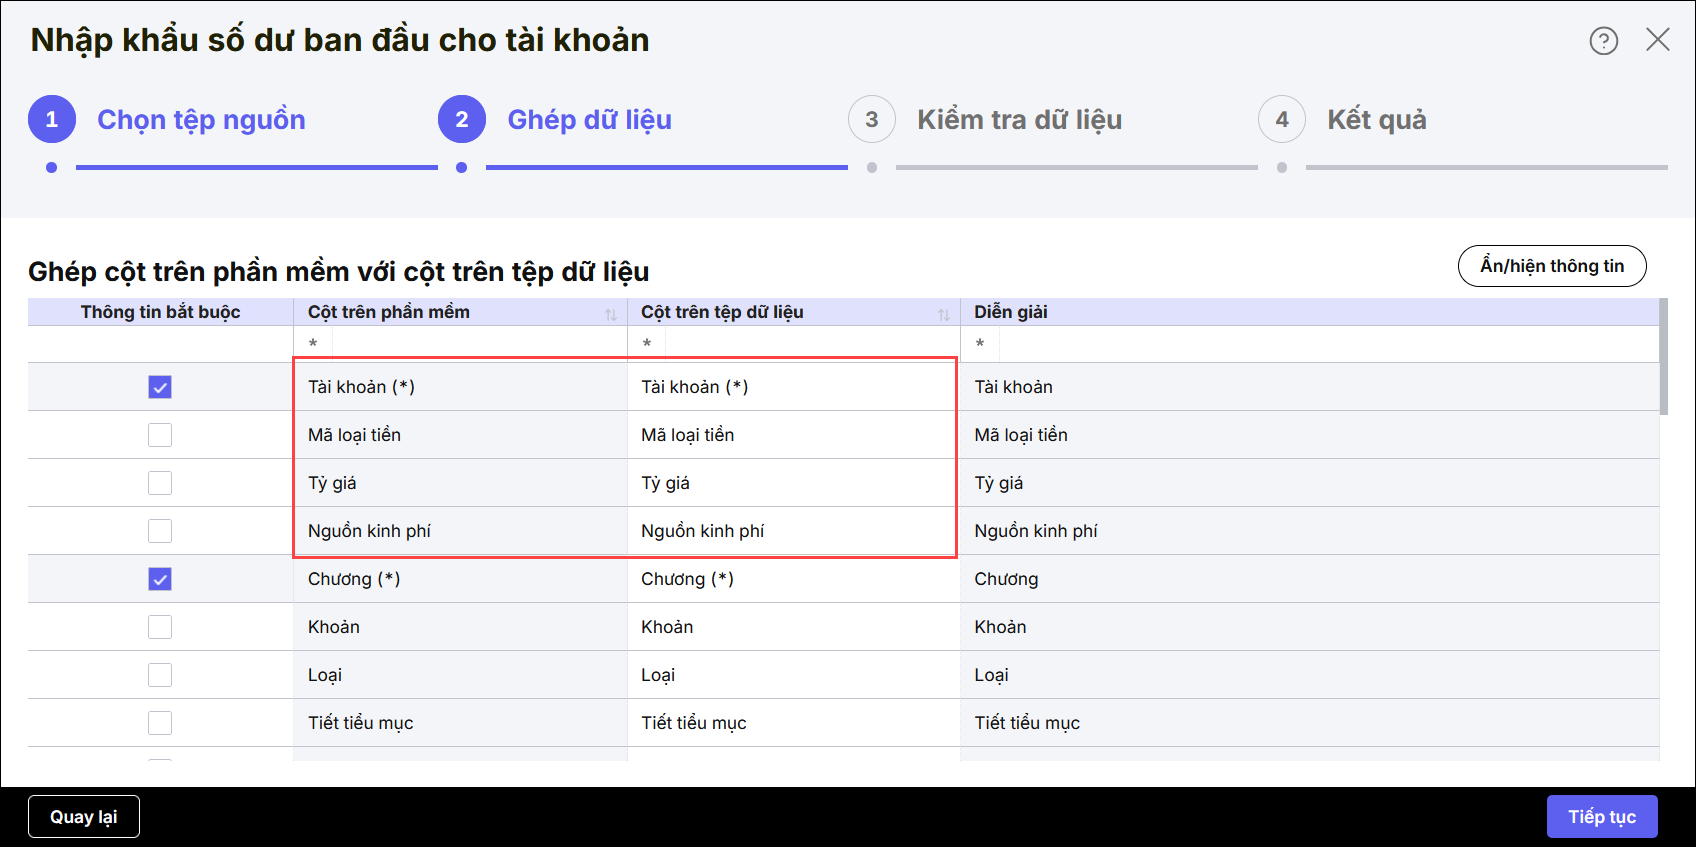
Task: Click step 3 circle icon
Action: coord(872,120)
